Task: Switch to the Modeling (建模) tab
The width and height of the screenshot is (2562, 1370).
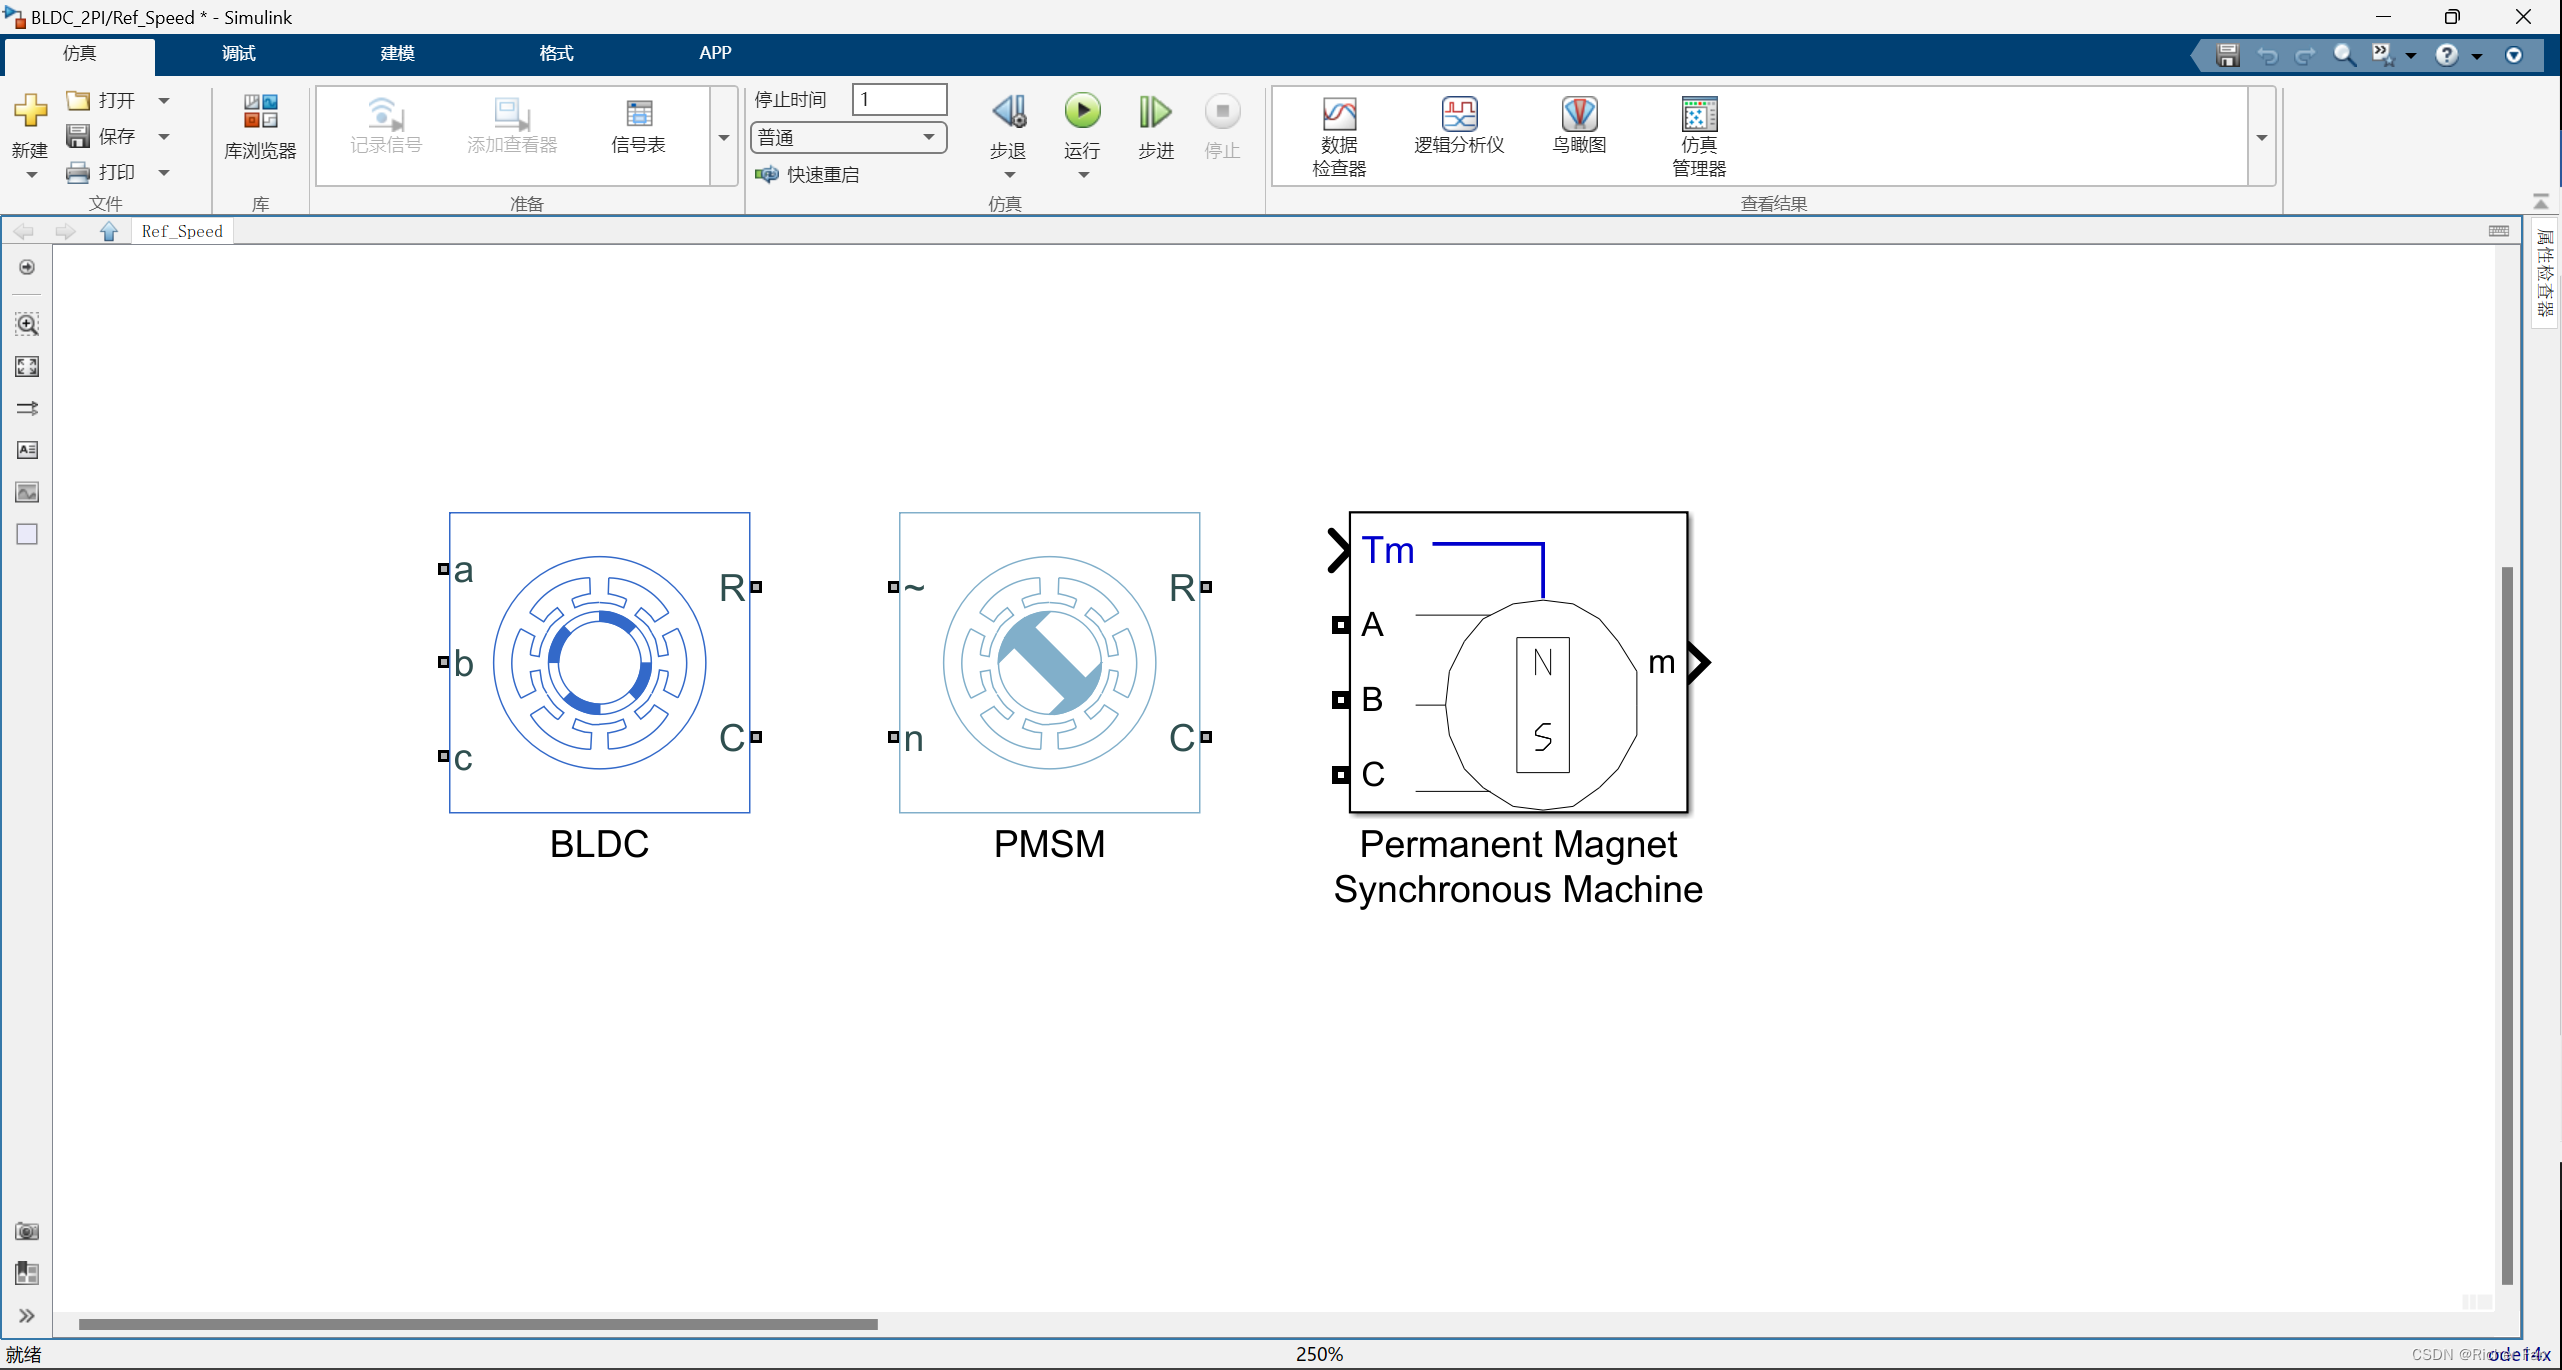Action: coord(397,53)
